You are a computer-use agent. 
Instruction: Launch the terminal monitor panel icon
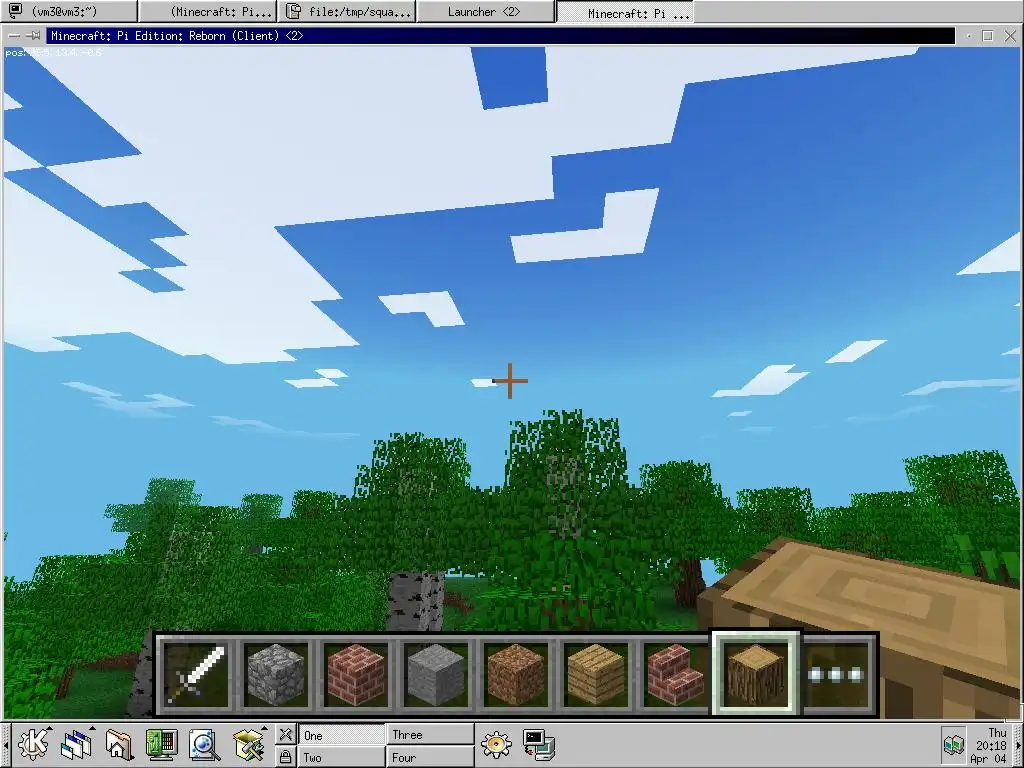pyautogui.click(x=161, y=744)
